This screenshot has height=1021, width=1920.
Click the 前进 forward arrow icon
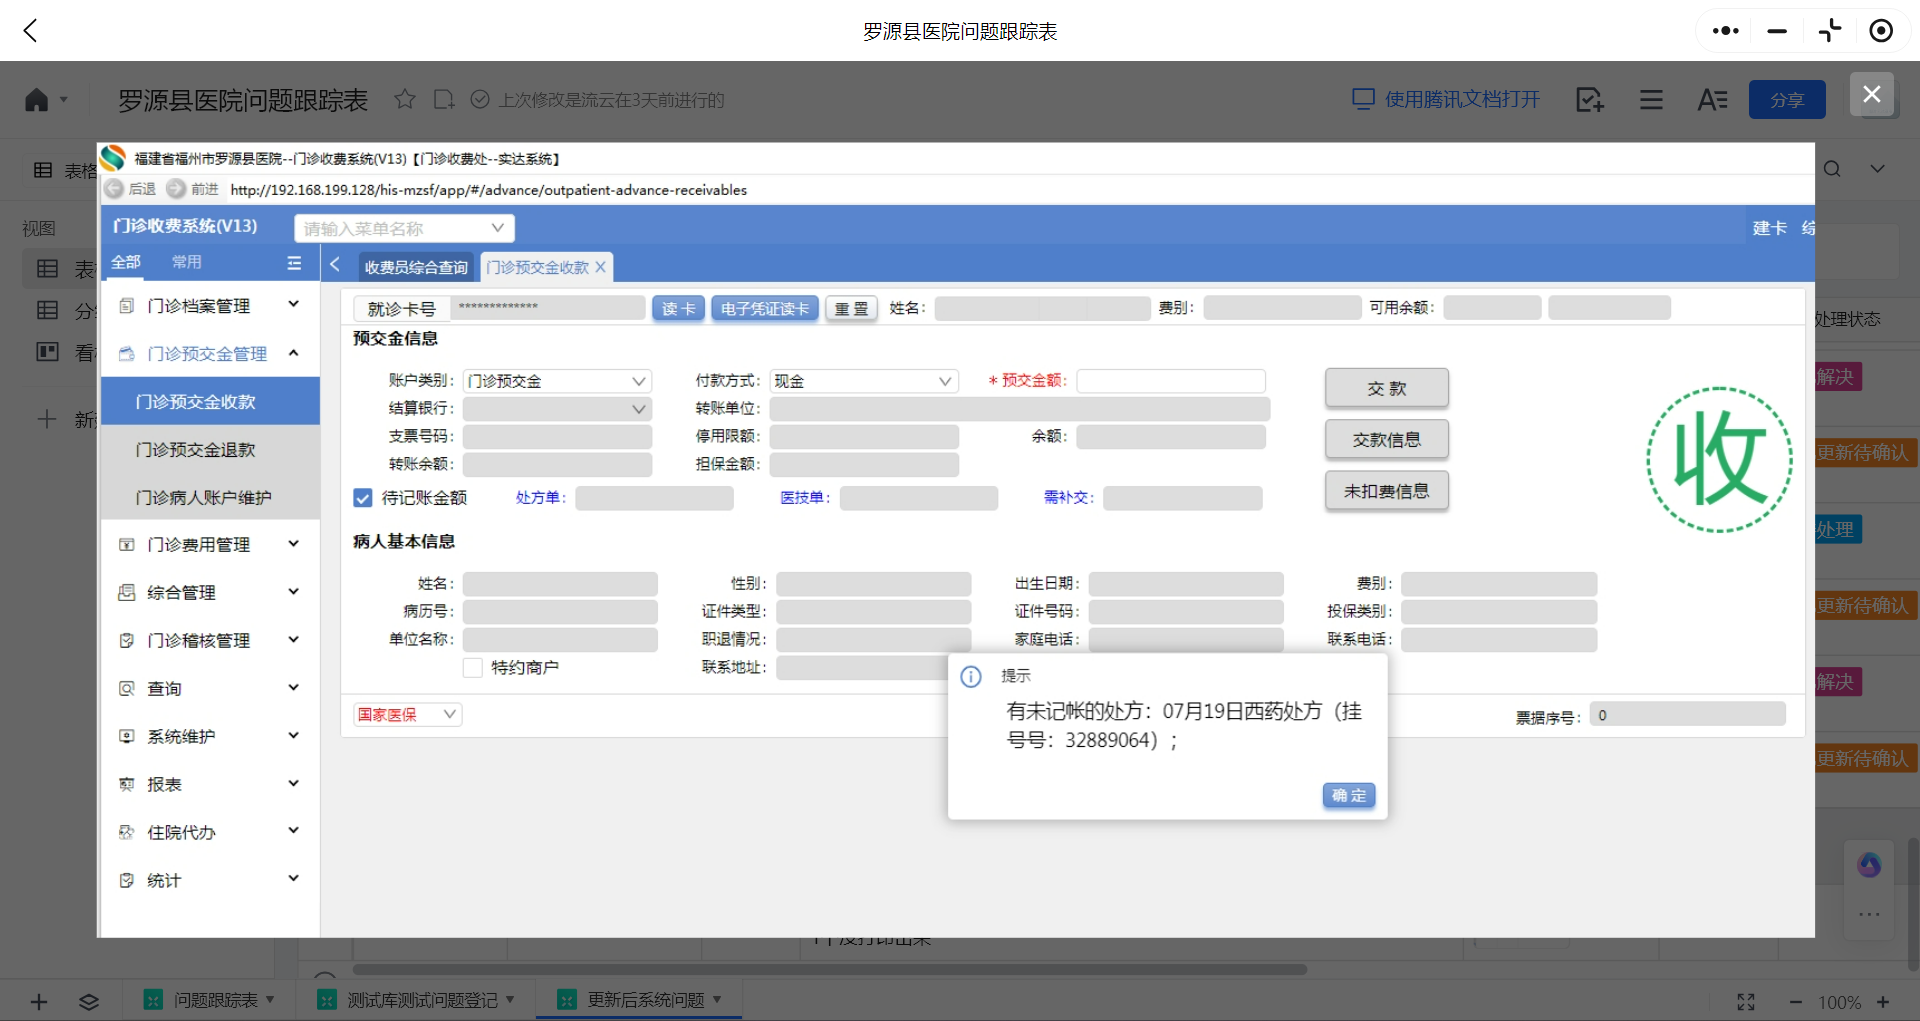click(176, 188)
